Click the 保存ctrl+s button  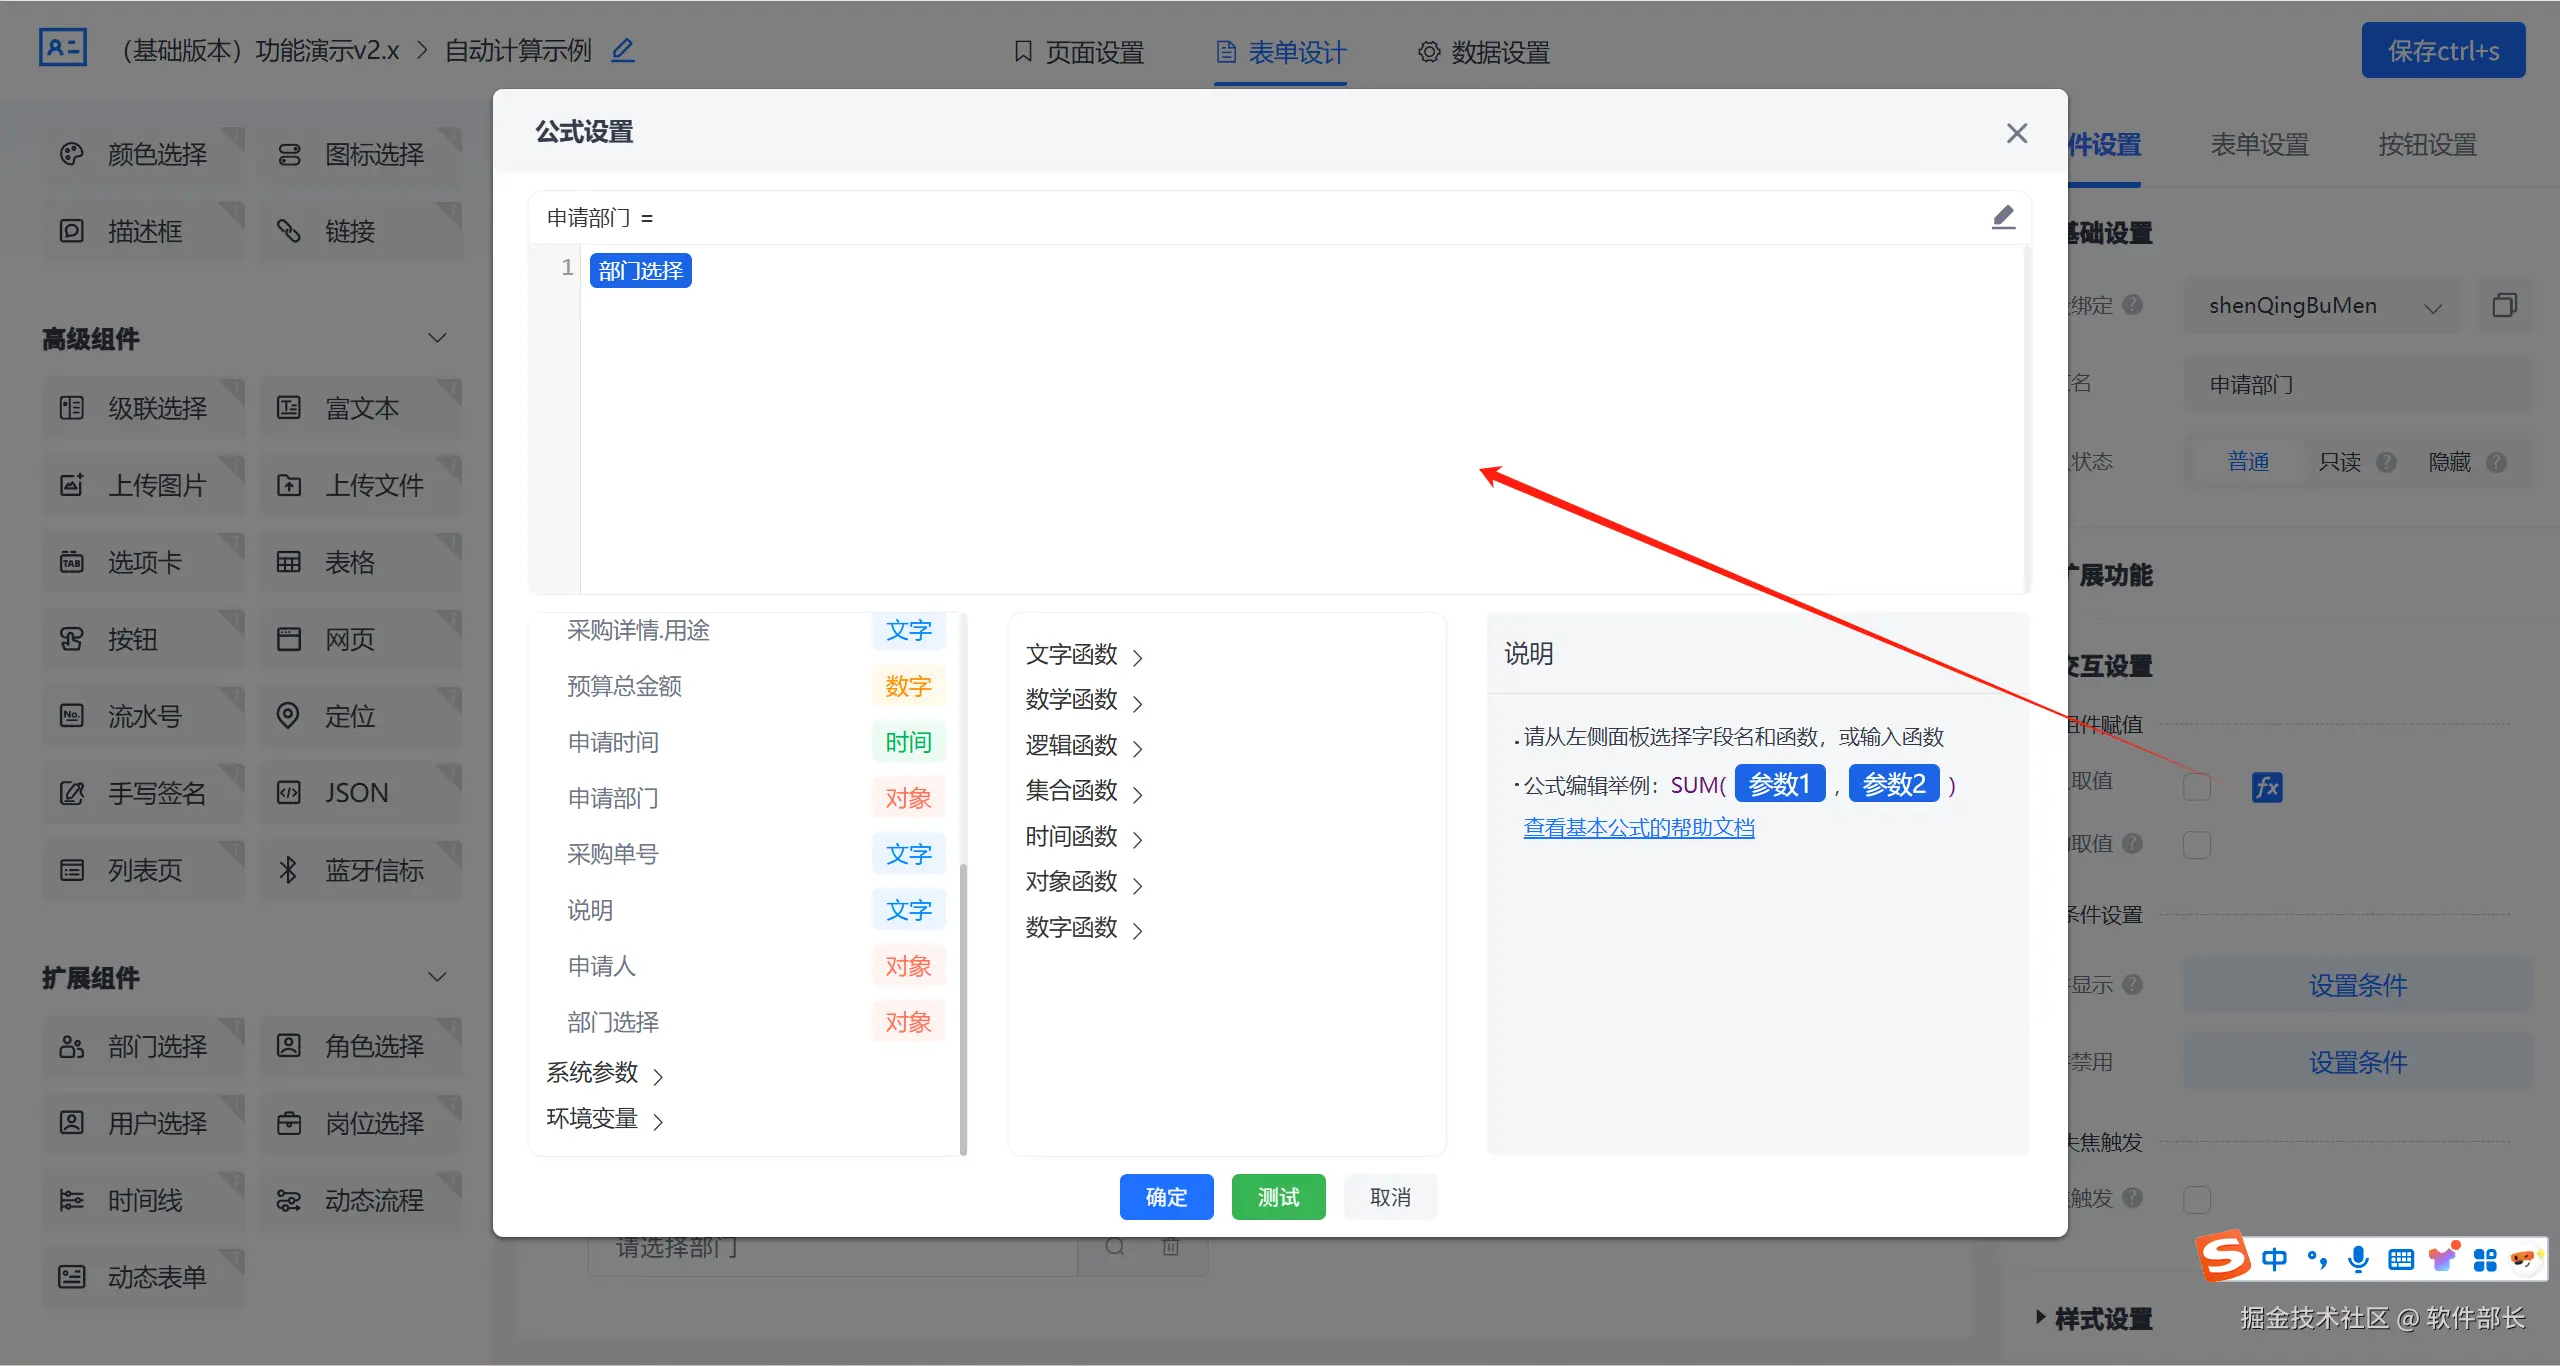coord(2443,50)
